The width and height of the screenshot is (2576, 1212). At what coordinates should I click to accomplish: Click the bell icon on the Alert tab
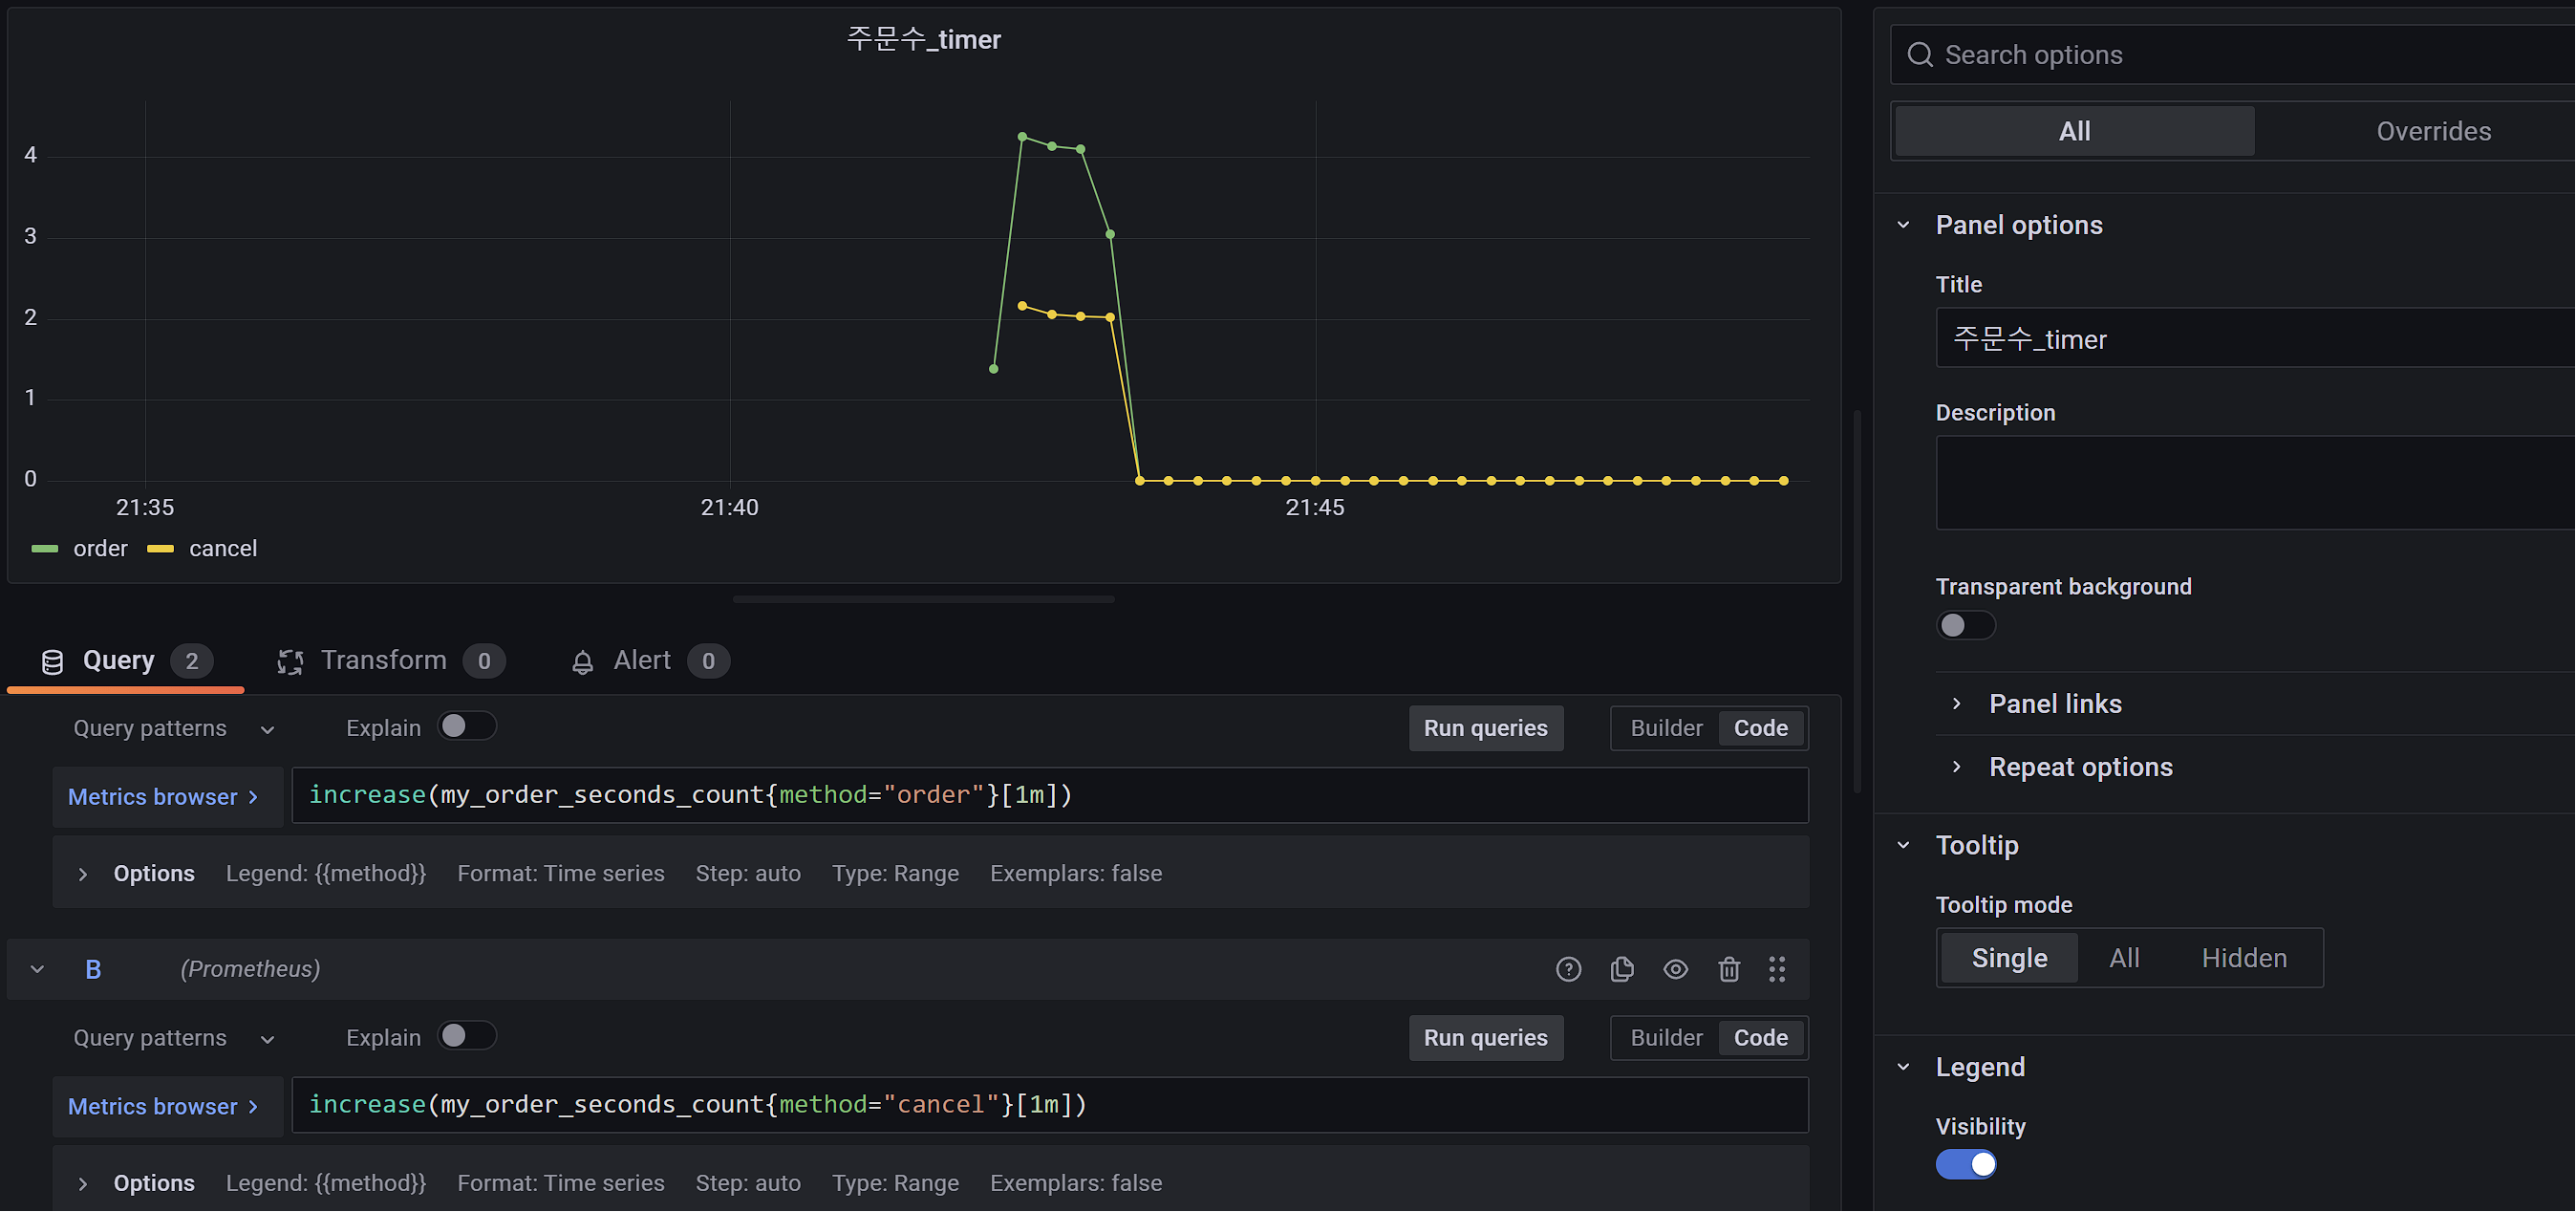[x=582, y=662]
